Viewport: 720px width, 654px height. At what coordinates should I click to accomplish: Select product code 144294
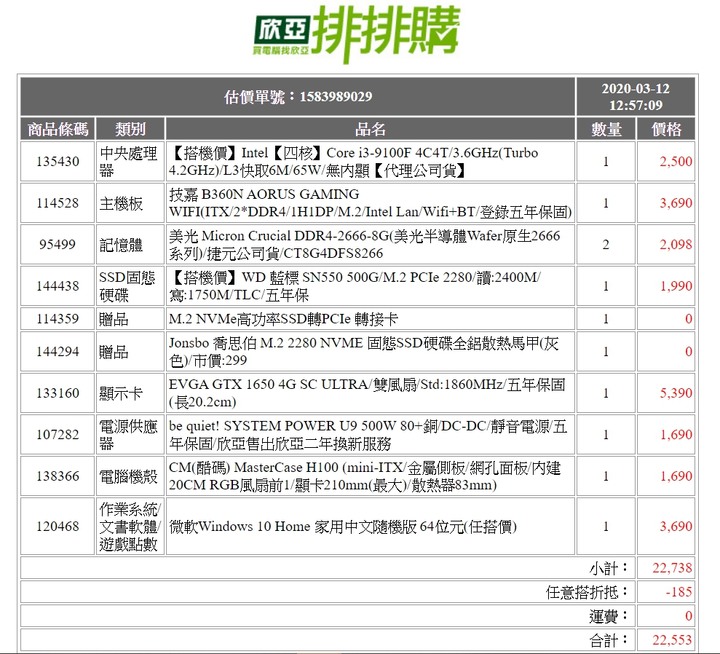click(58, 351)
